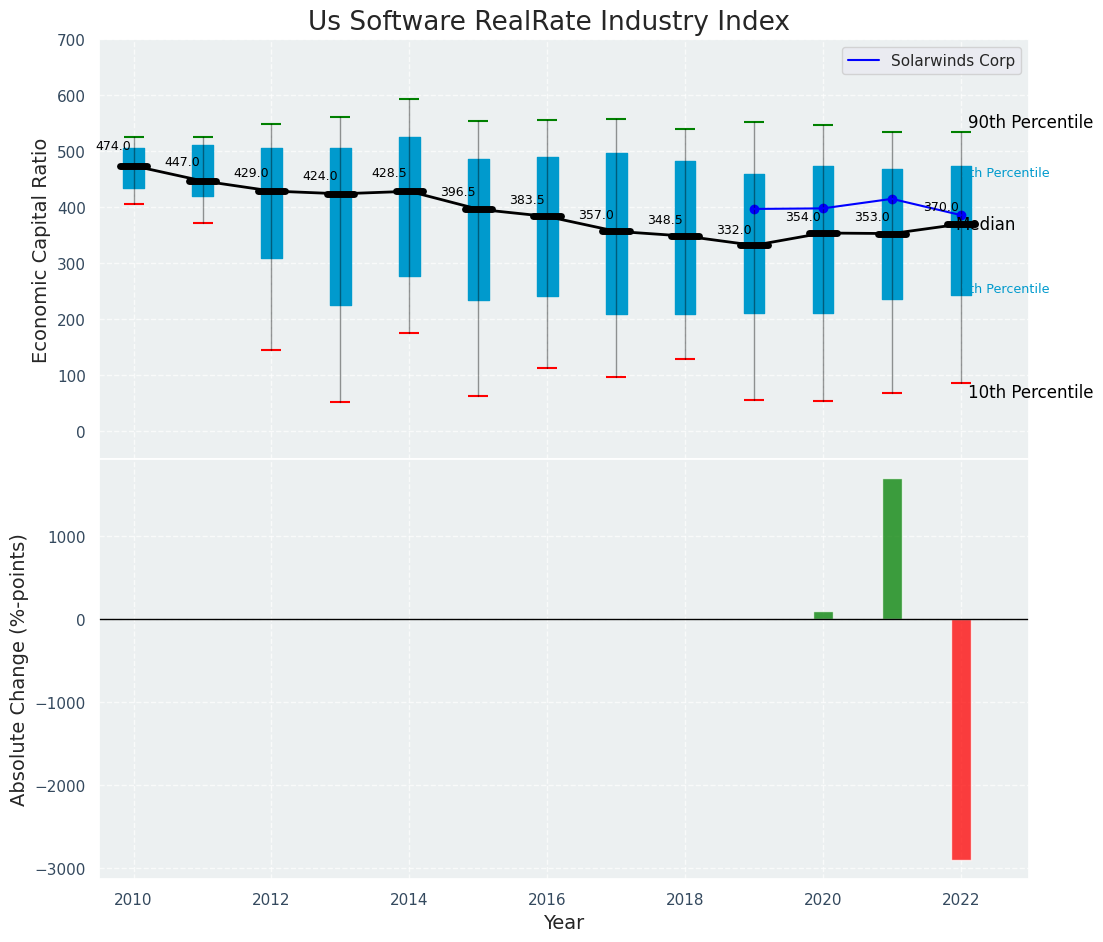Click the 2010 median marker labeled 474.0

click(134, 167)
